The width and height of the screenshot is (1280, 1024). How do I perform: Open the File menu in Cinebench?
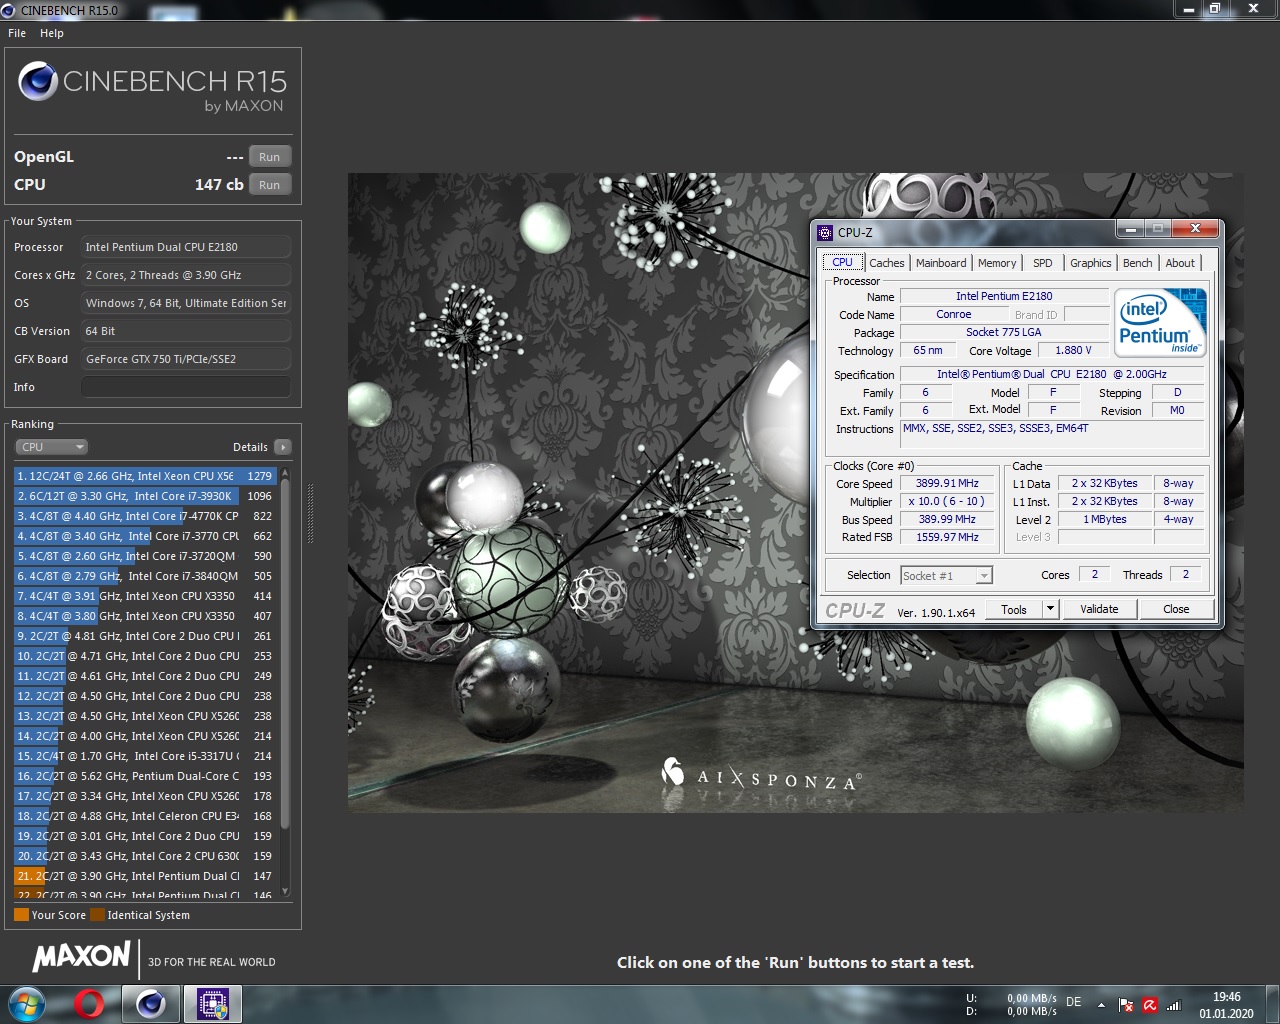pos(17,33)
